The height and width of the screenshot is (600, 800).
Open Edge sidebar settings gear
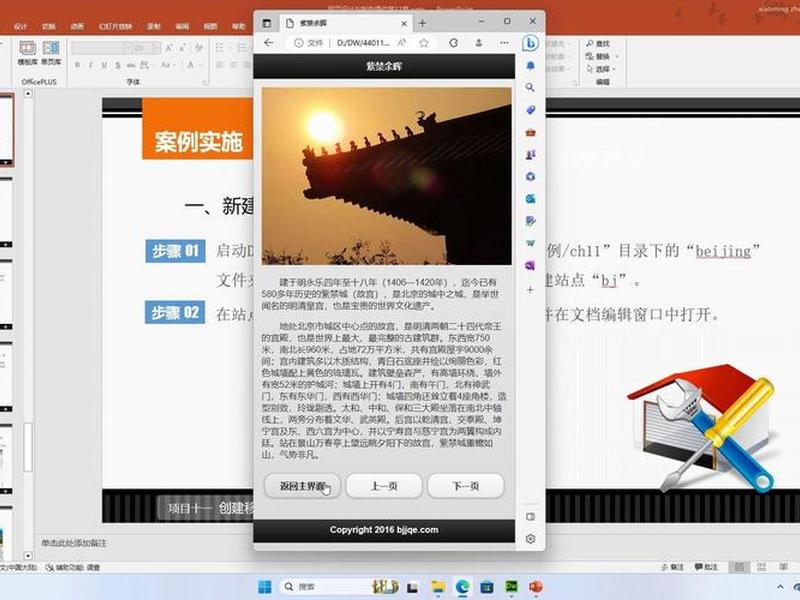pos(531,539)
